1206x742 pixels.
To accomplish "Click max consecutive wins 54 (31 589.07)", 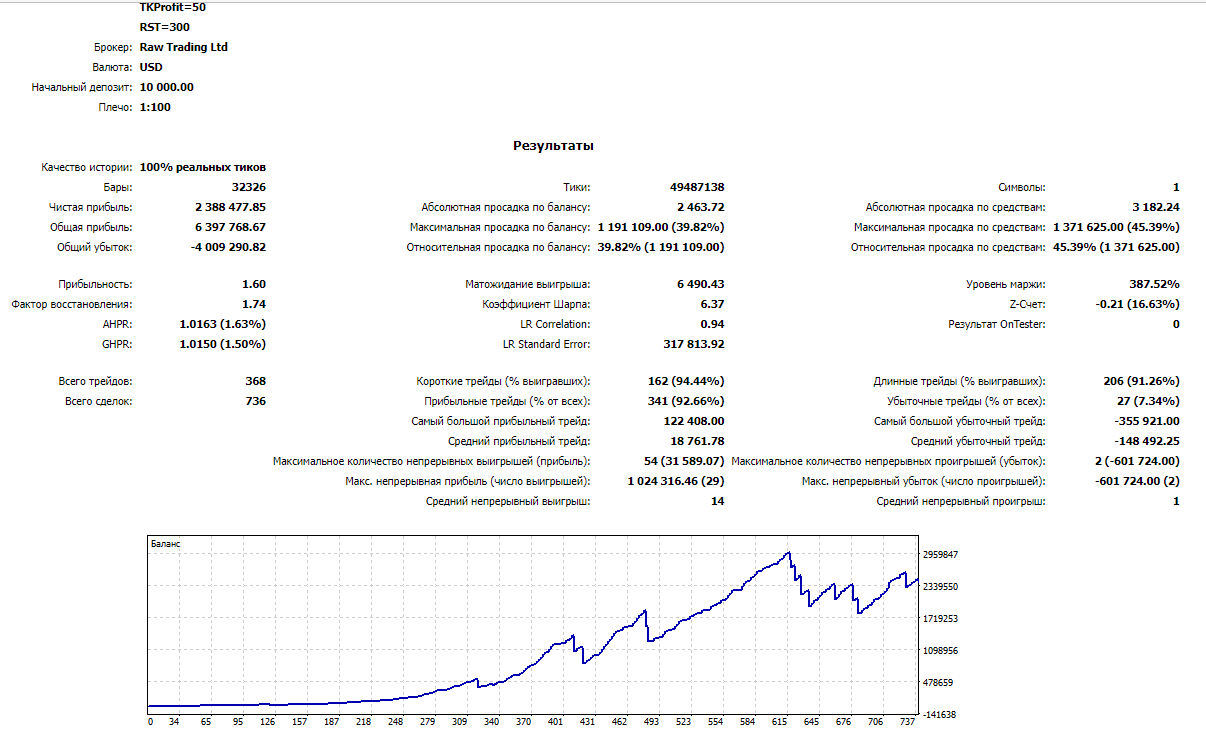I will tap(685, 461).
